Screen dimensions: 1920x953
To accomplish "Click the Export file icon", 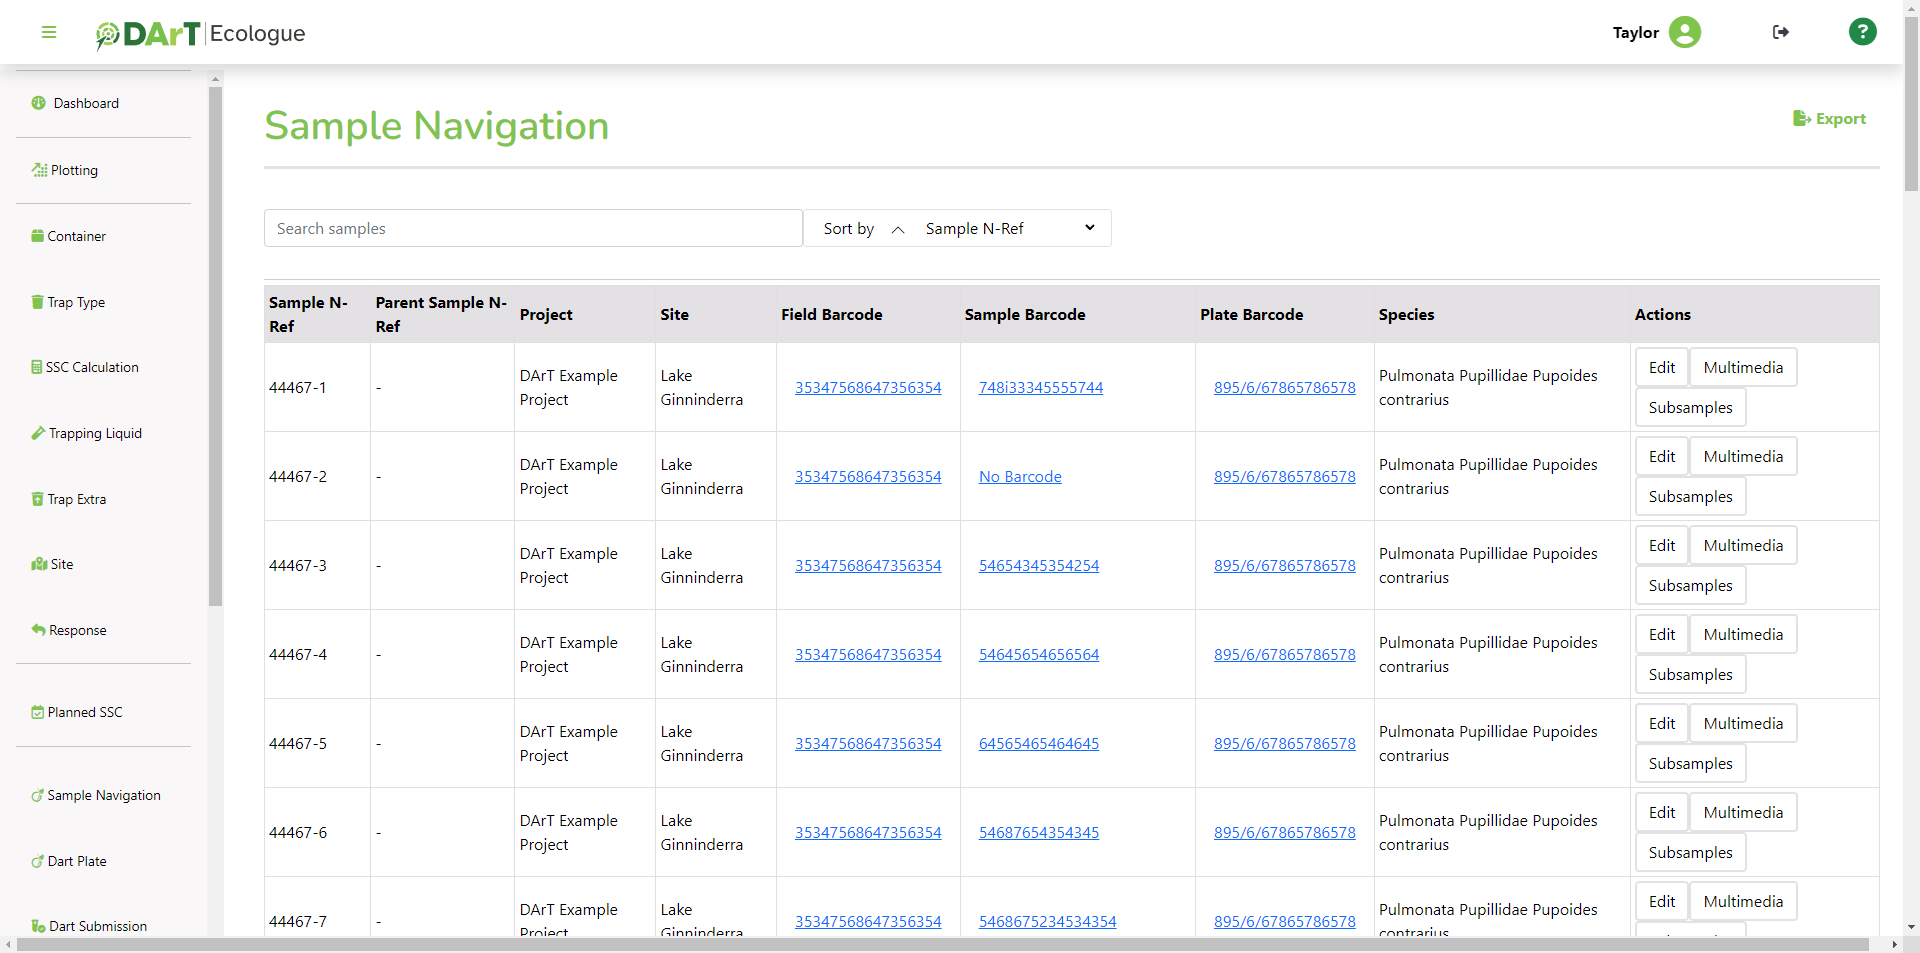I will click(x=1801, y=118).
